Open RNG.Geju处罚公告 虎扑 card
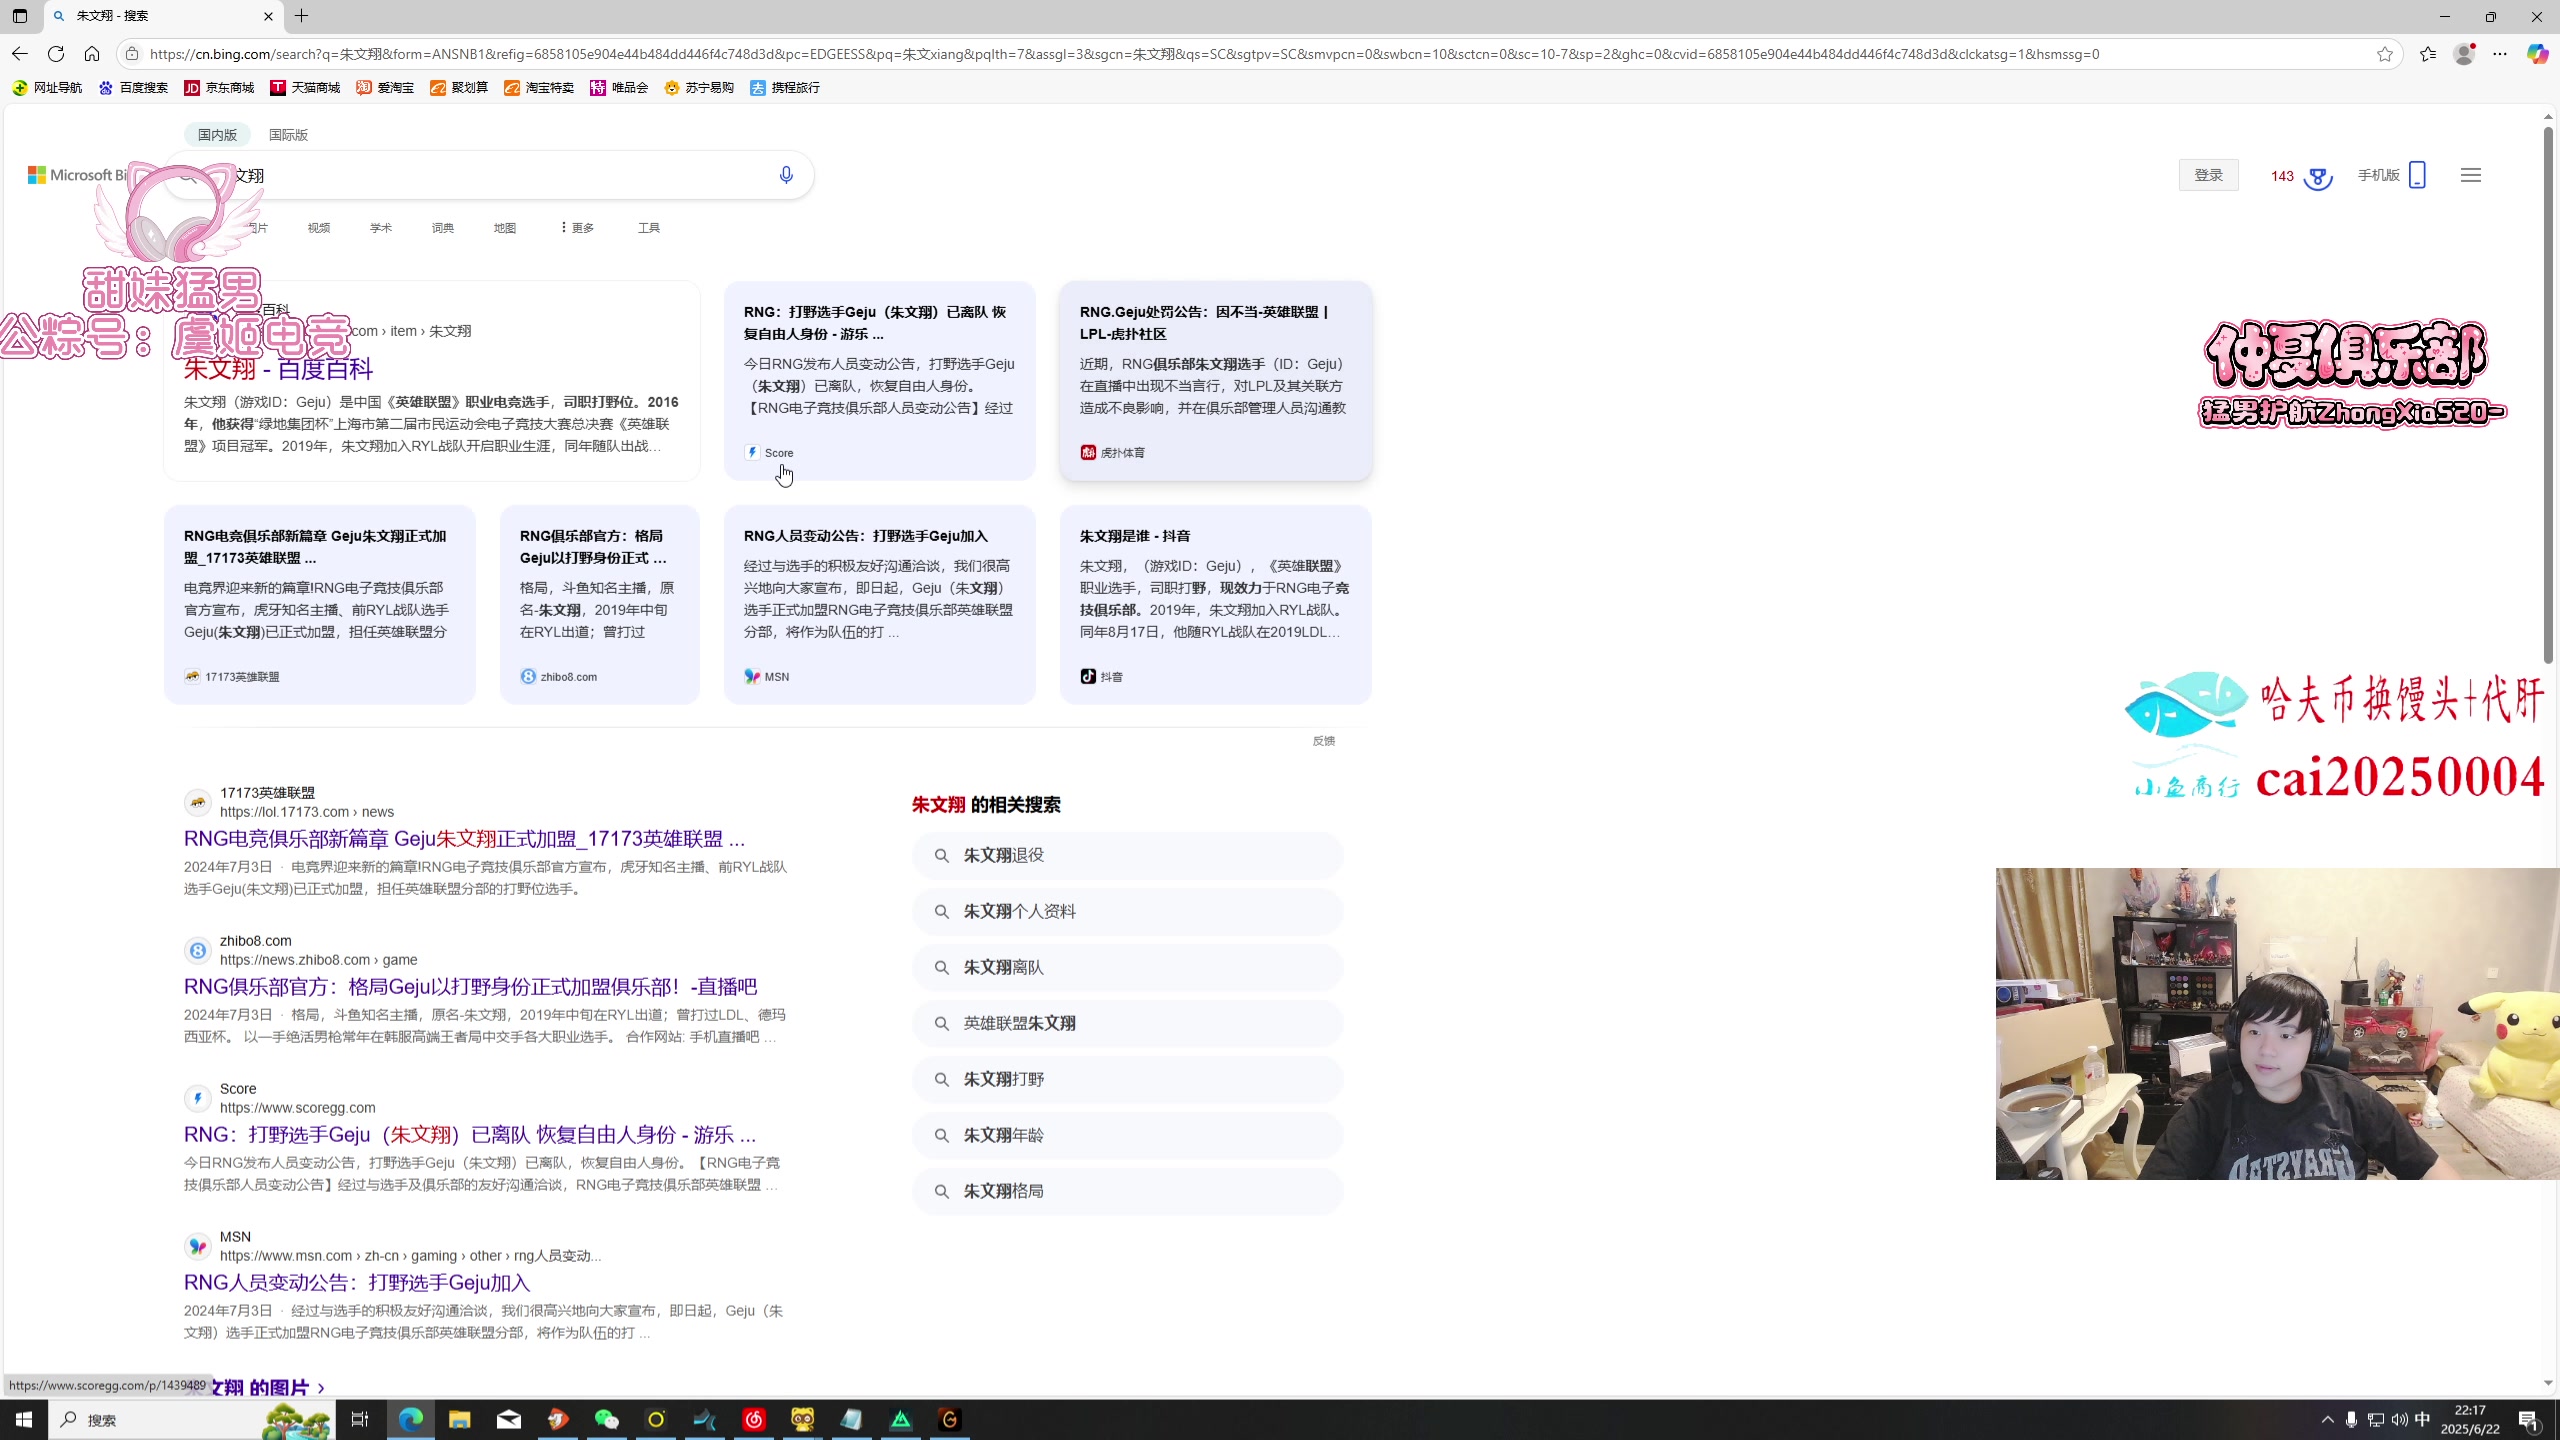The height and width of the screenshot is (1440, 2560). pos(1216,381)
